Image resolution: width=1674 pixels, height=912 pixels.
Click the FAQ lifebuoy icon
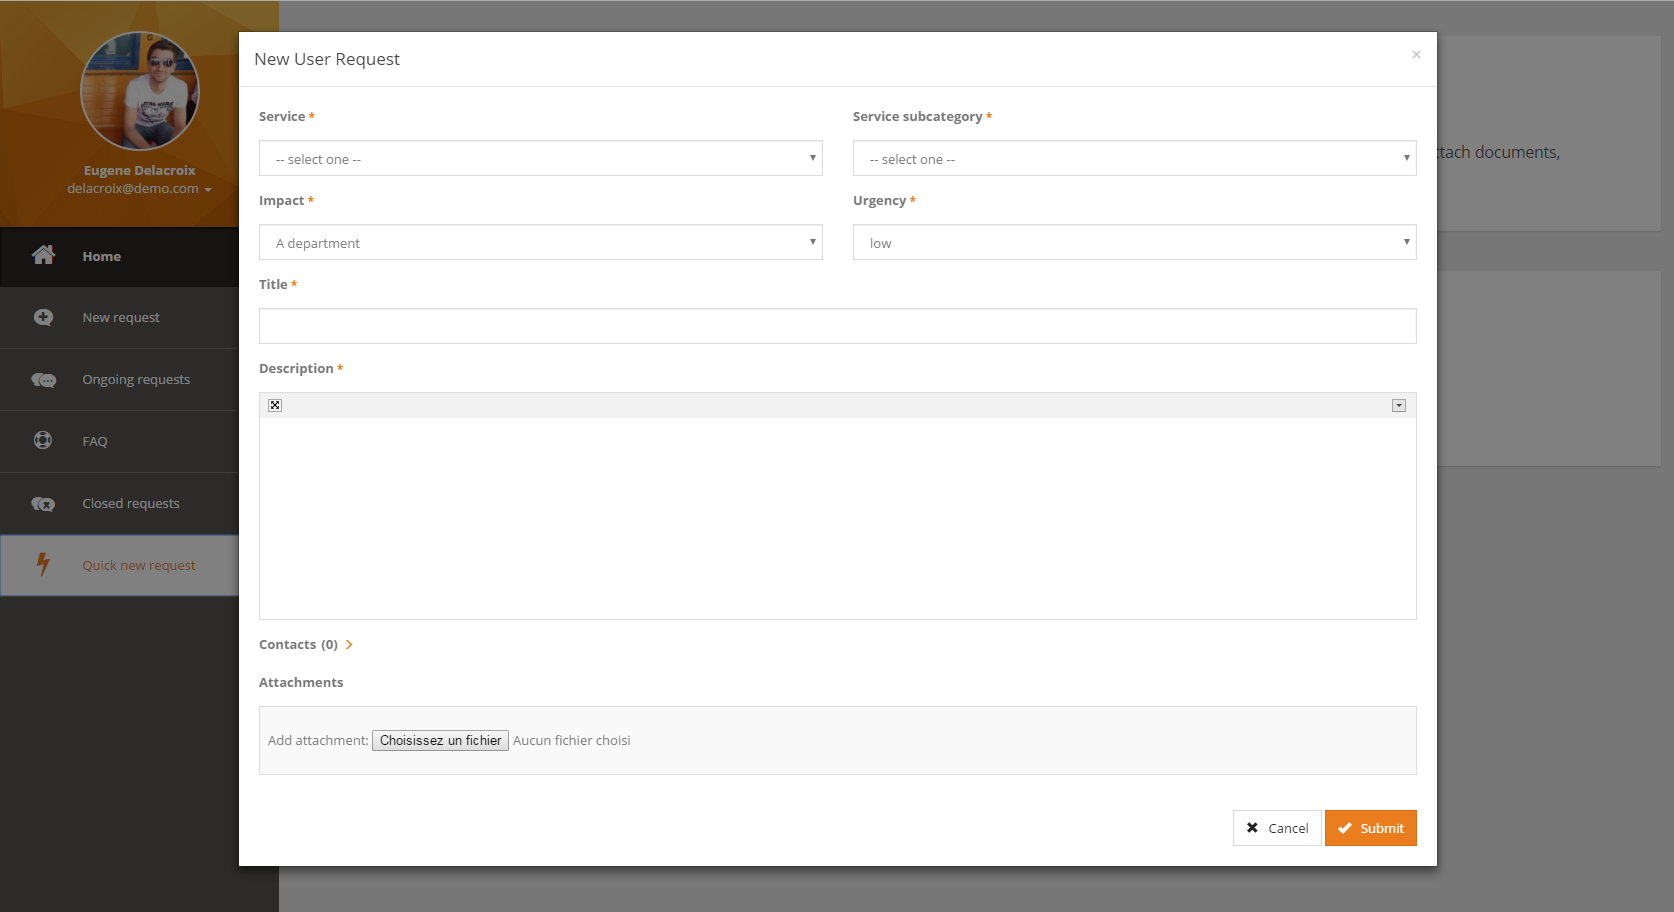pos(43,441)
